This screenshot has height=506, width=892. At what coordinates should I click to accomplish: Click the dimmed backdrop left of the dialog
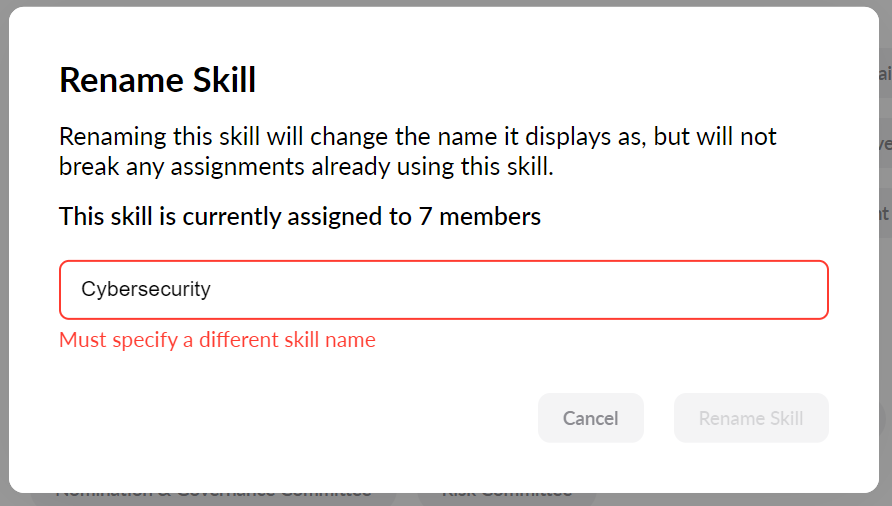[x=4, y=250]
